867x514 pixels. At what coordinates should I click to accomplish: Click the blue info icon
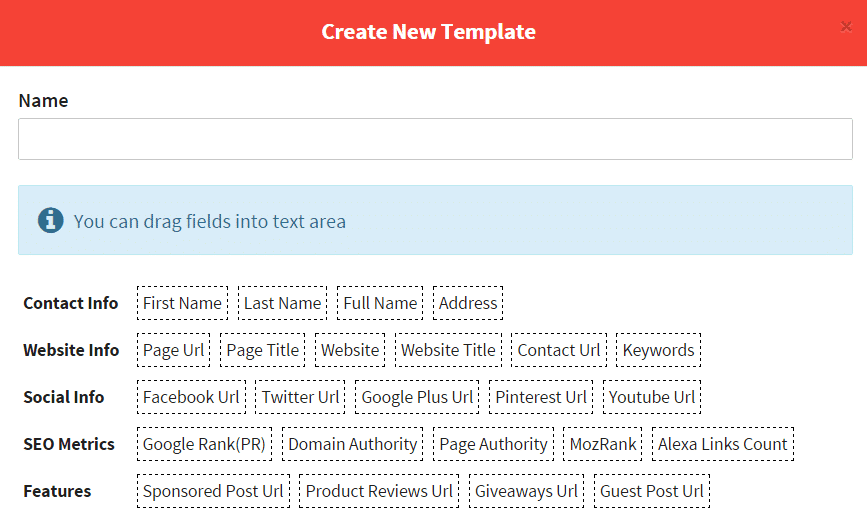[50, 220]
